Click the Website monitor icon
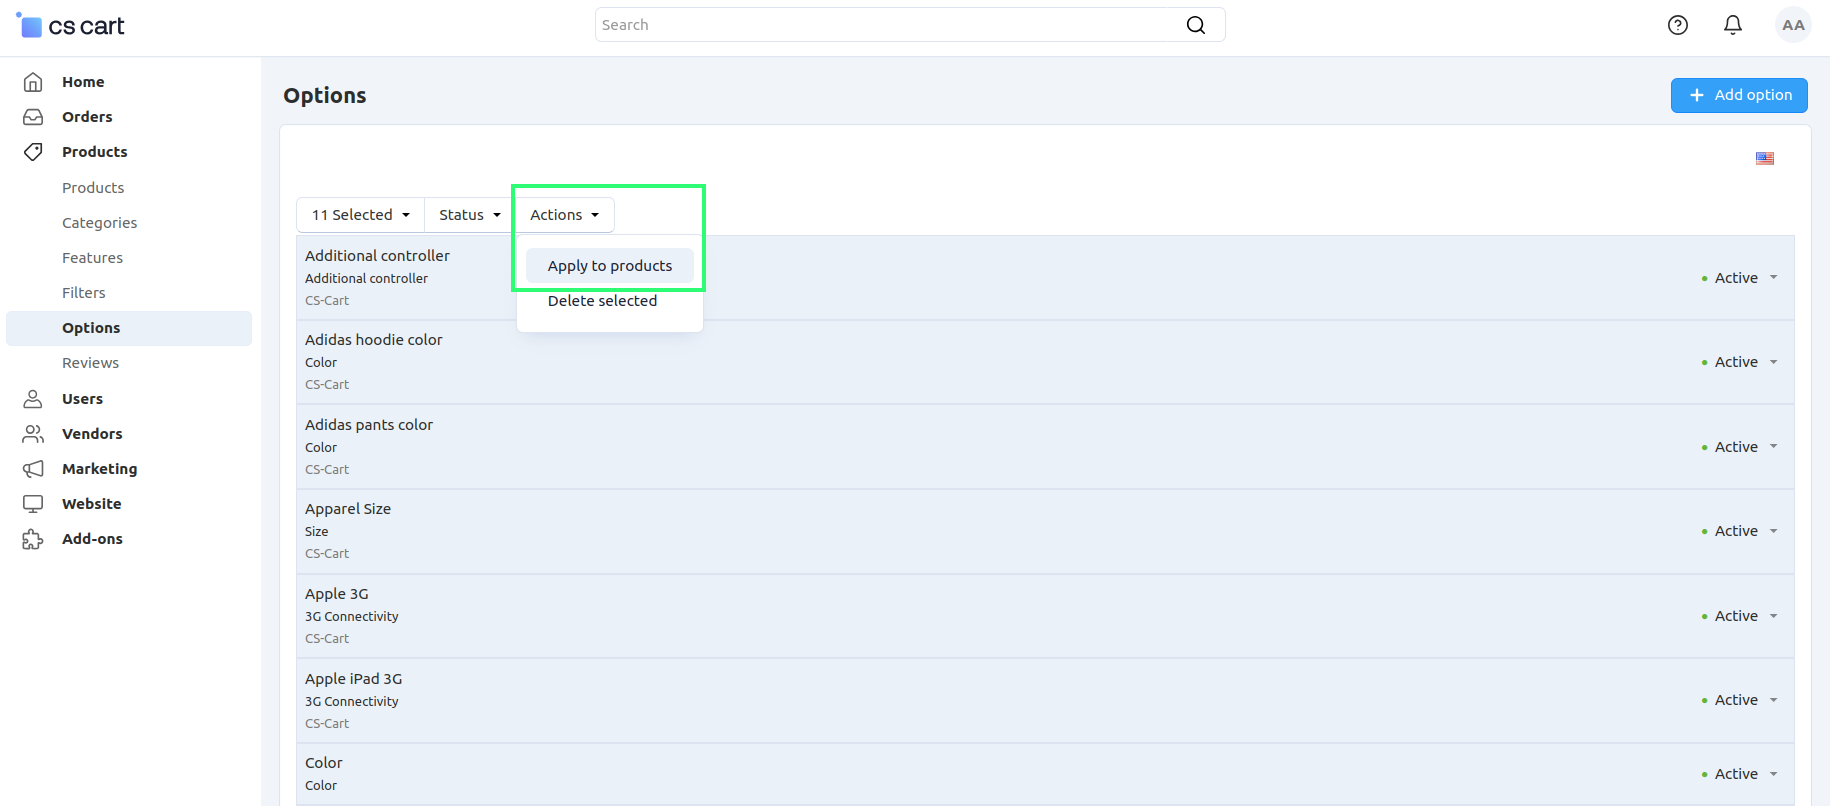Image resolution: width=1830 pixels, height=806 pixels. click(x=33, y=504)
